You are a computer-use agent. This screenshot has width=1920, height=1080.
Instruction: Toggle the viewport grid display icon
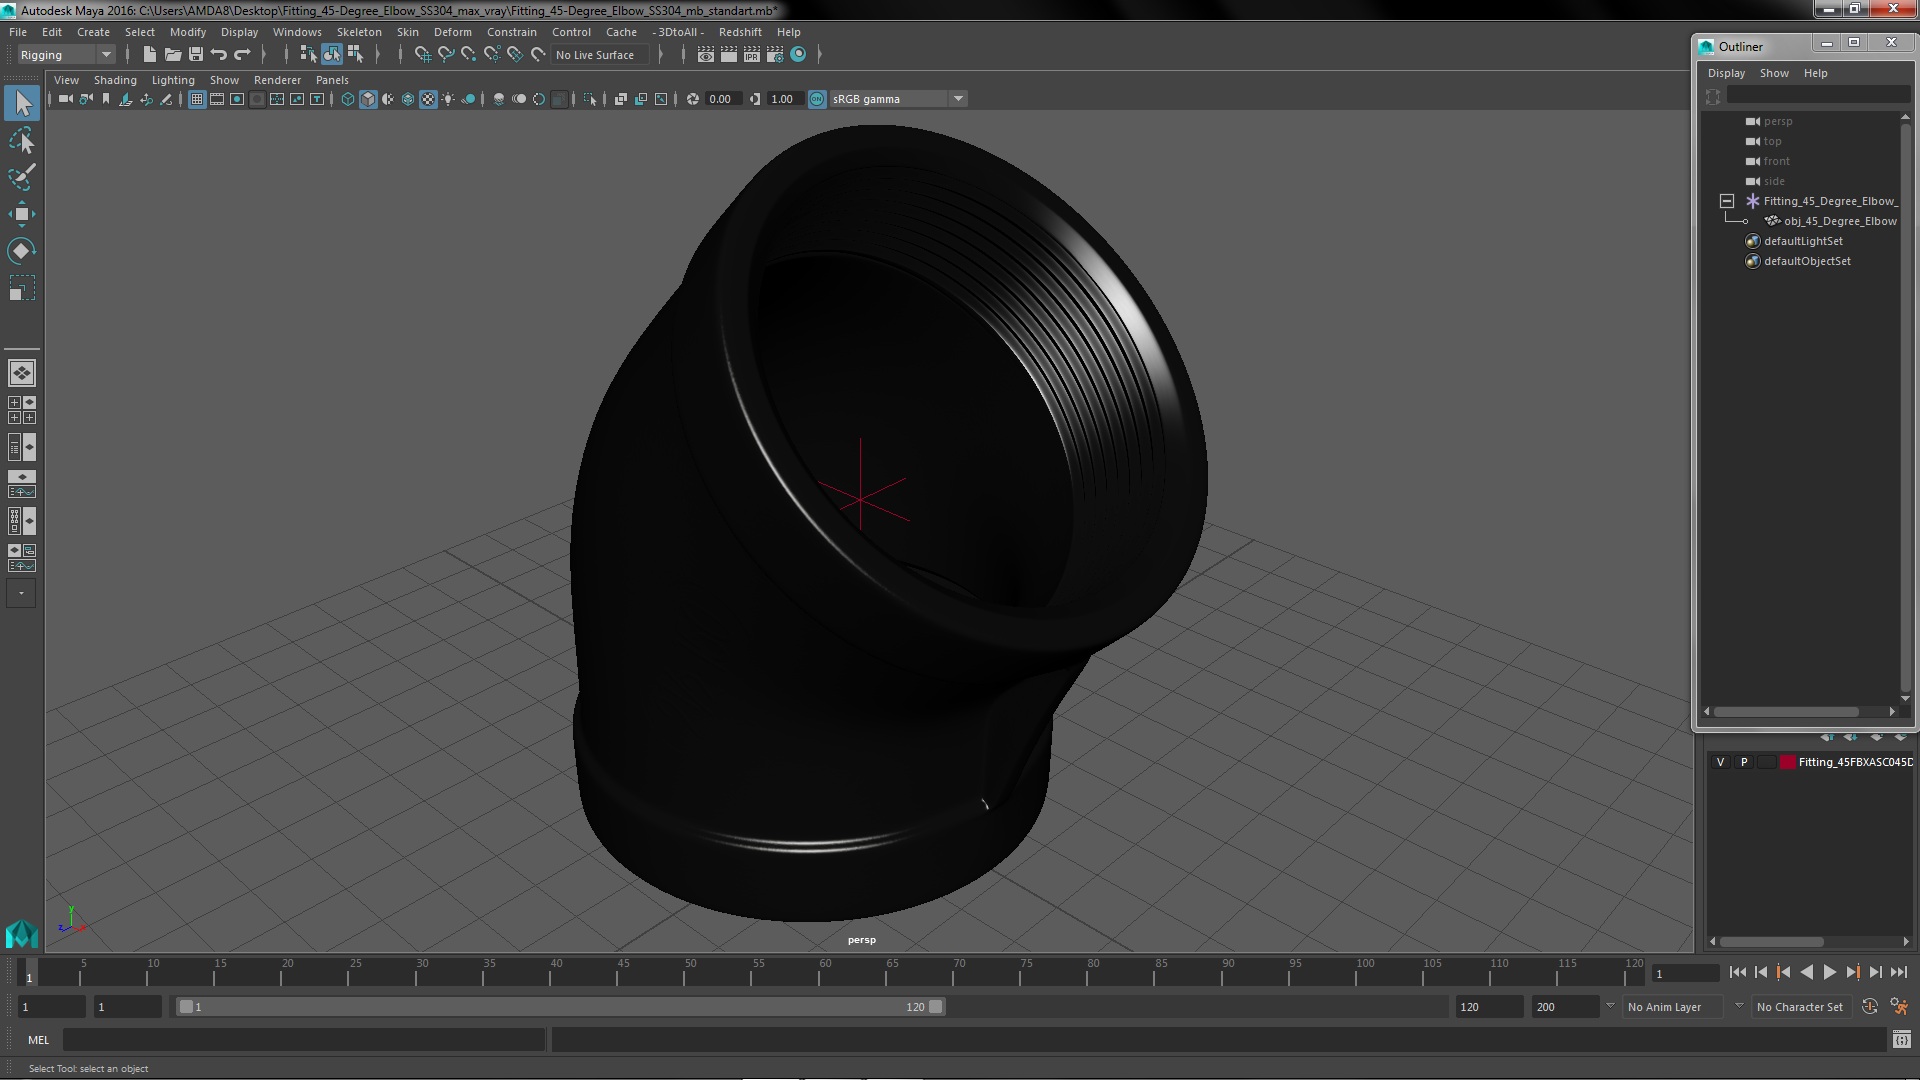(x=197, y=99)
